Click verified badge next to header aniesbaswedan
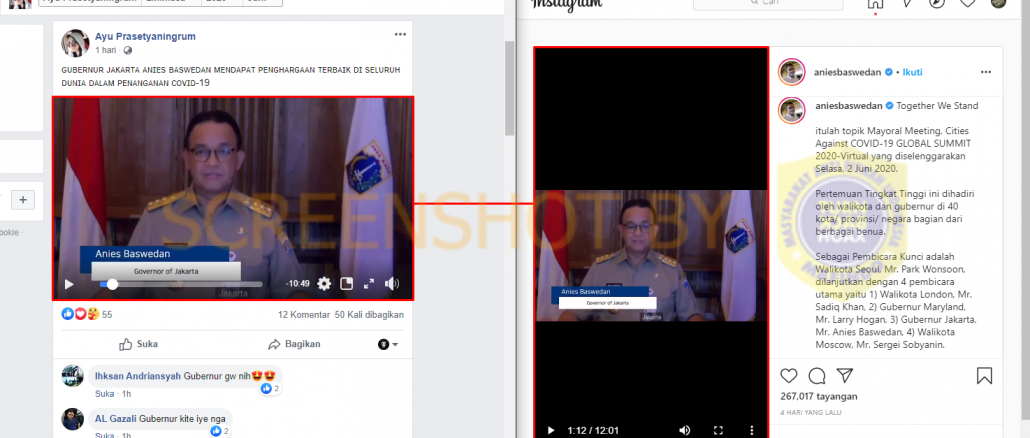Screen dimensions: 1030x438 (889, 72)
